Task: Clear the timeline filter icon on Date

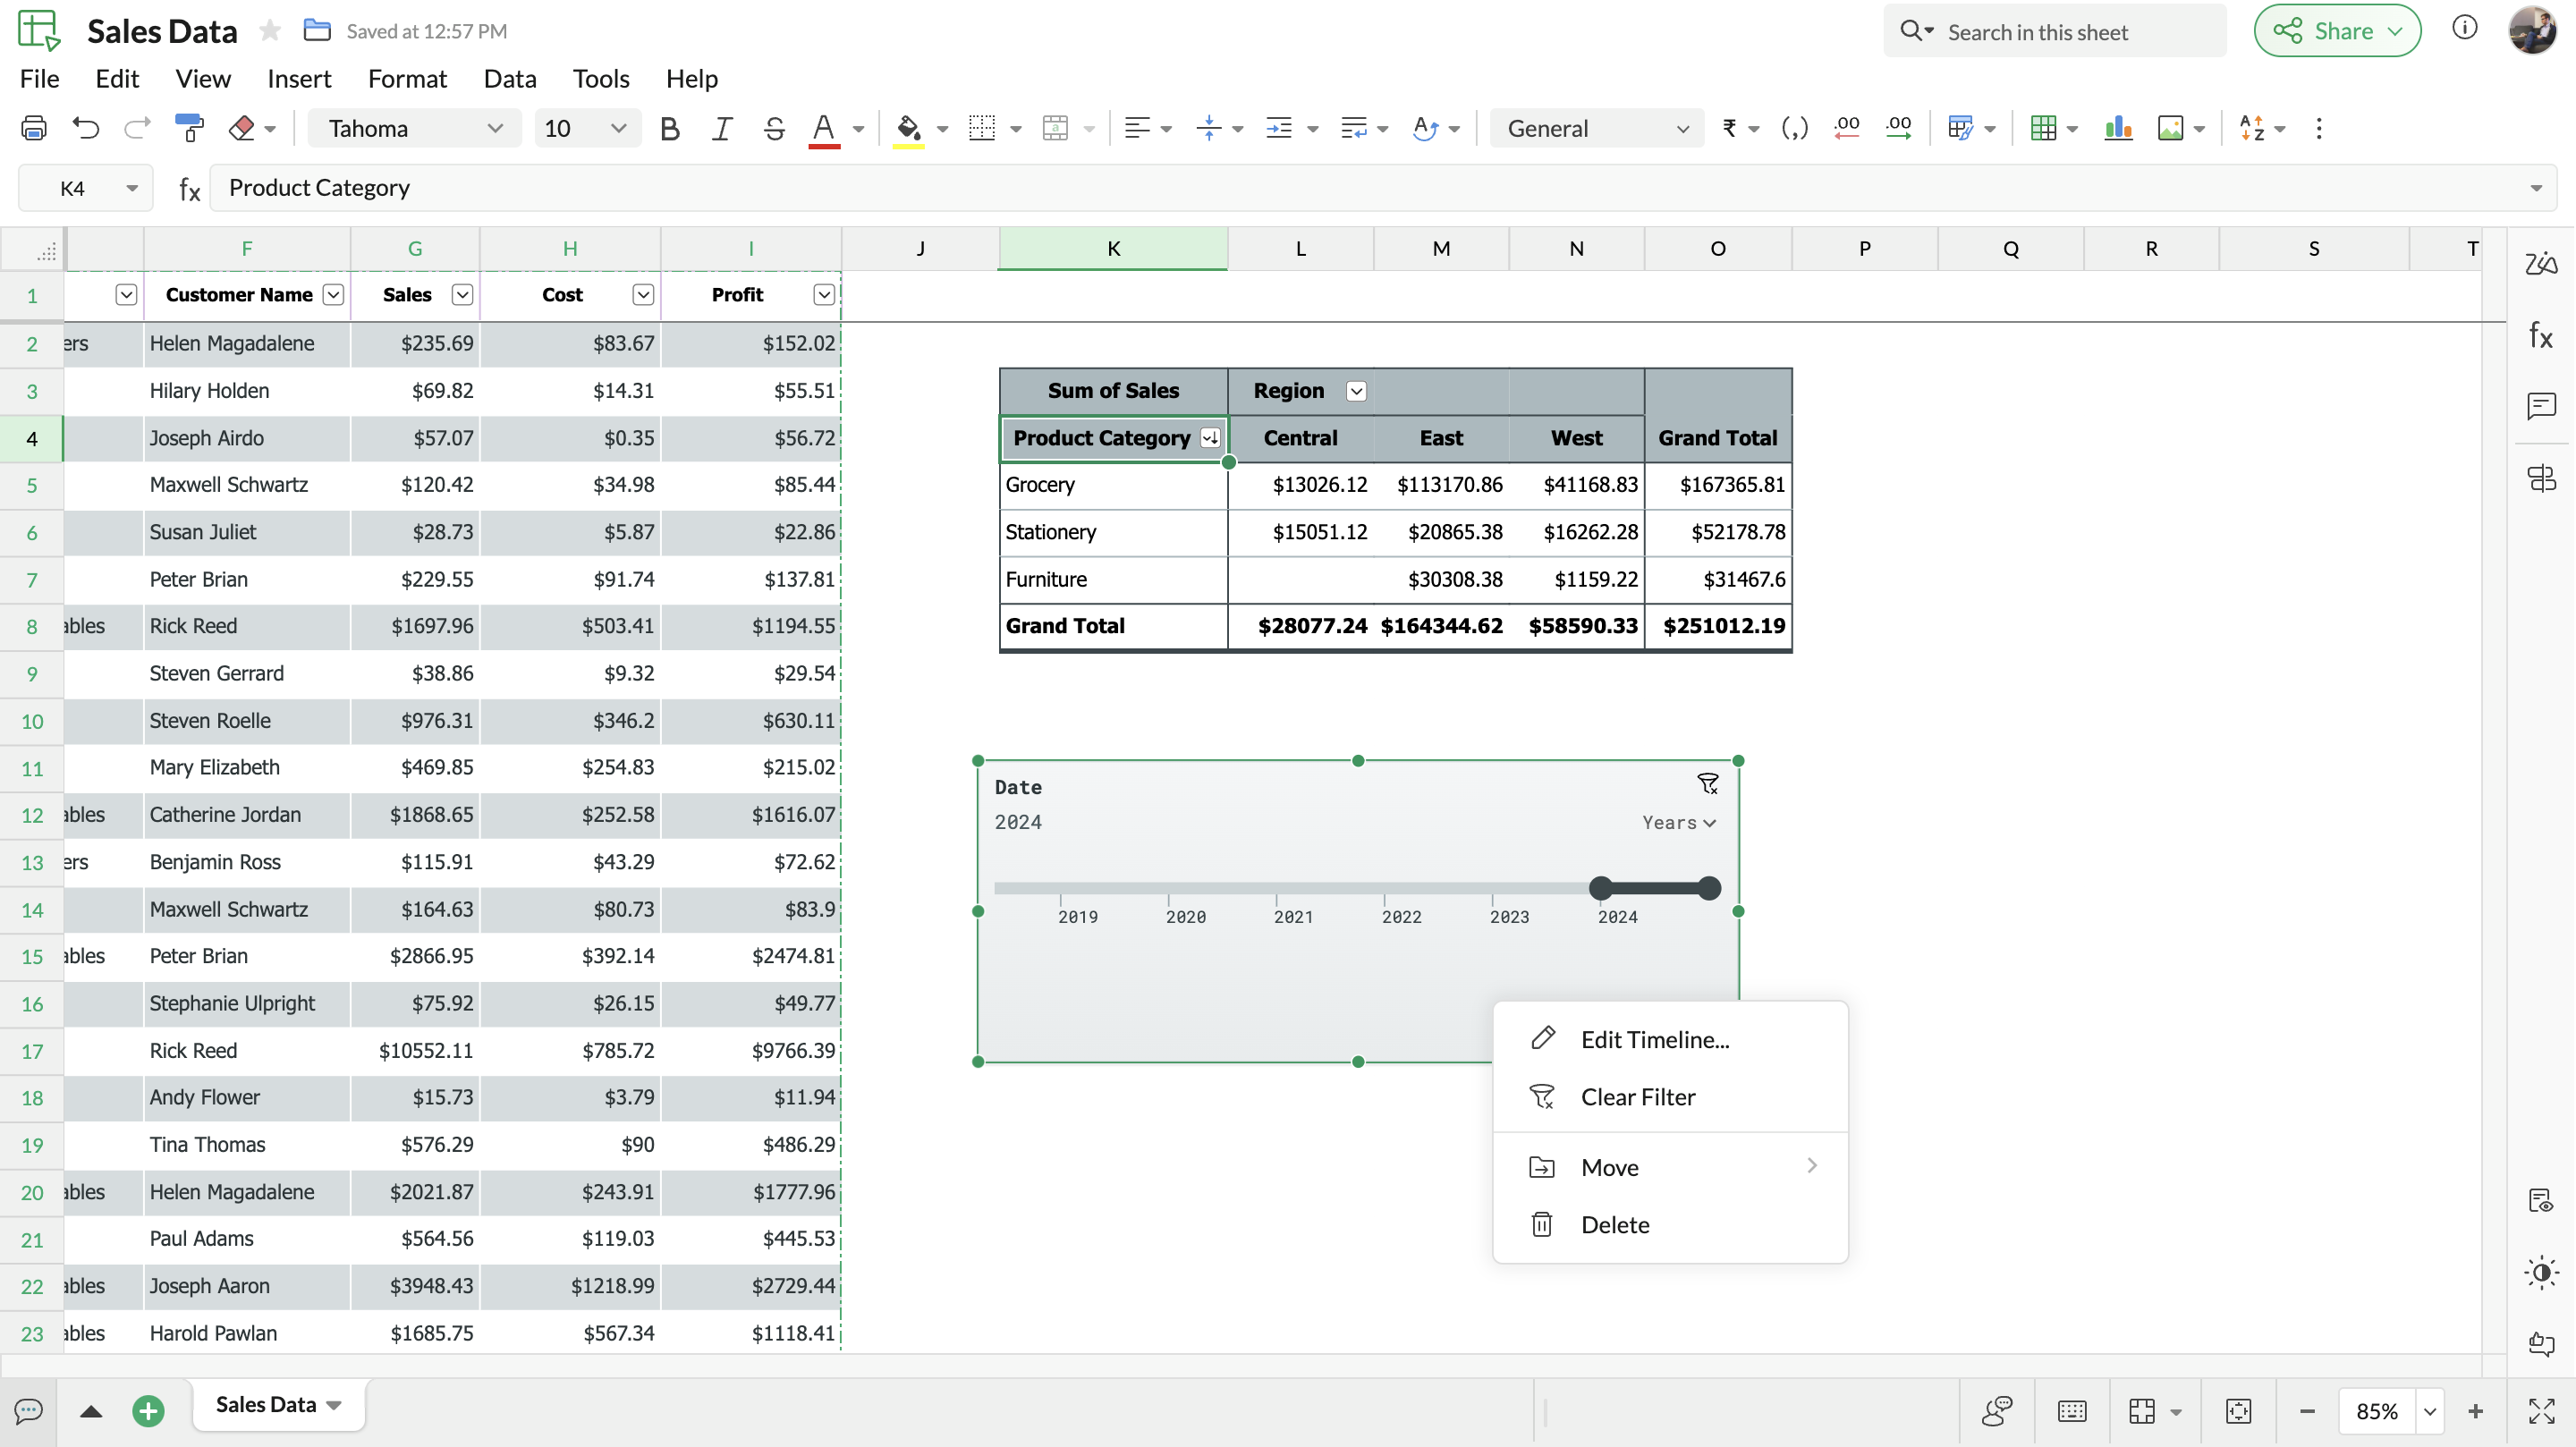Action: coord(1707,784)
